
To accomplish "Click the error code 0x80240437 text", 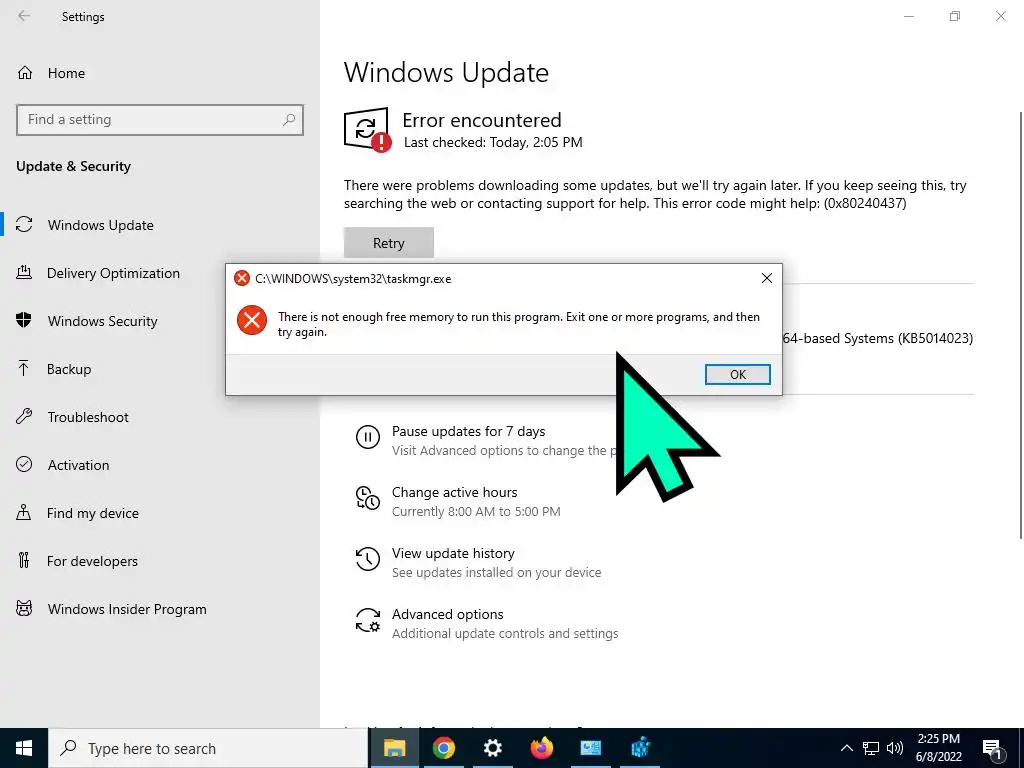I will coord(865,203).
